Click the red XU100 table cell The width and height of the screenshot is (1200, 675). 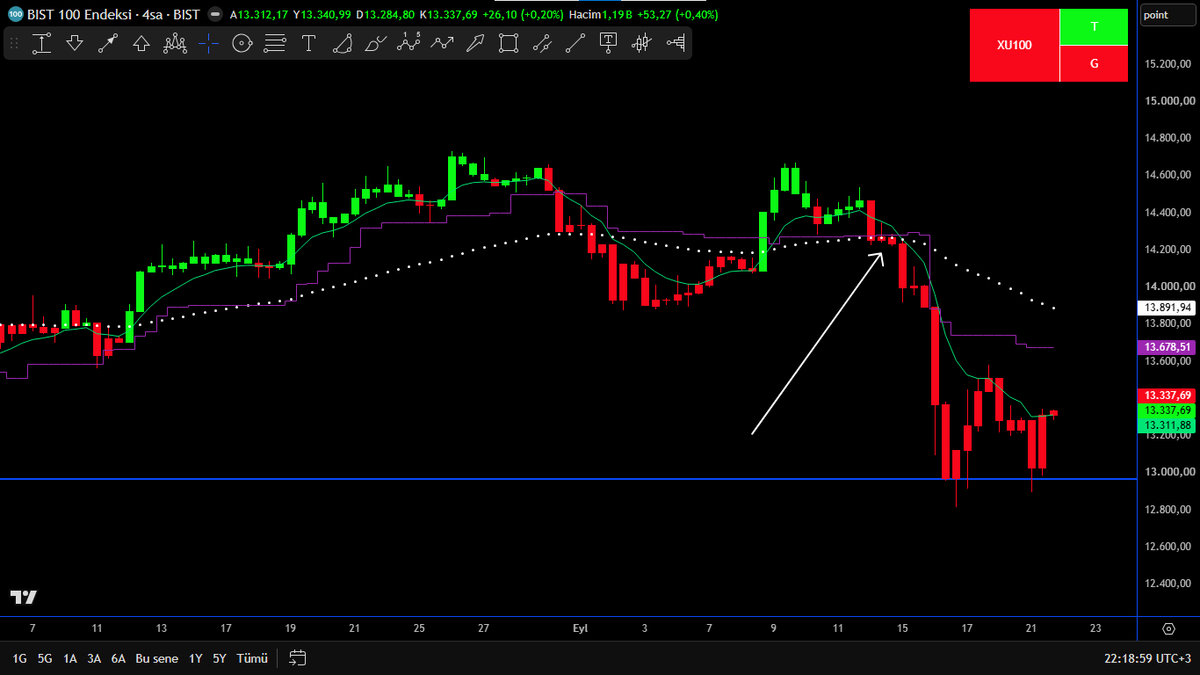(x=1014, y=45)
